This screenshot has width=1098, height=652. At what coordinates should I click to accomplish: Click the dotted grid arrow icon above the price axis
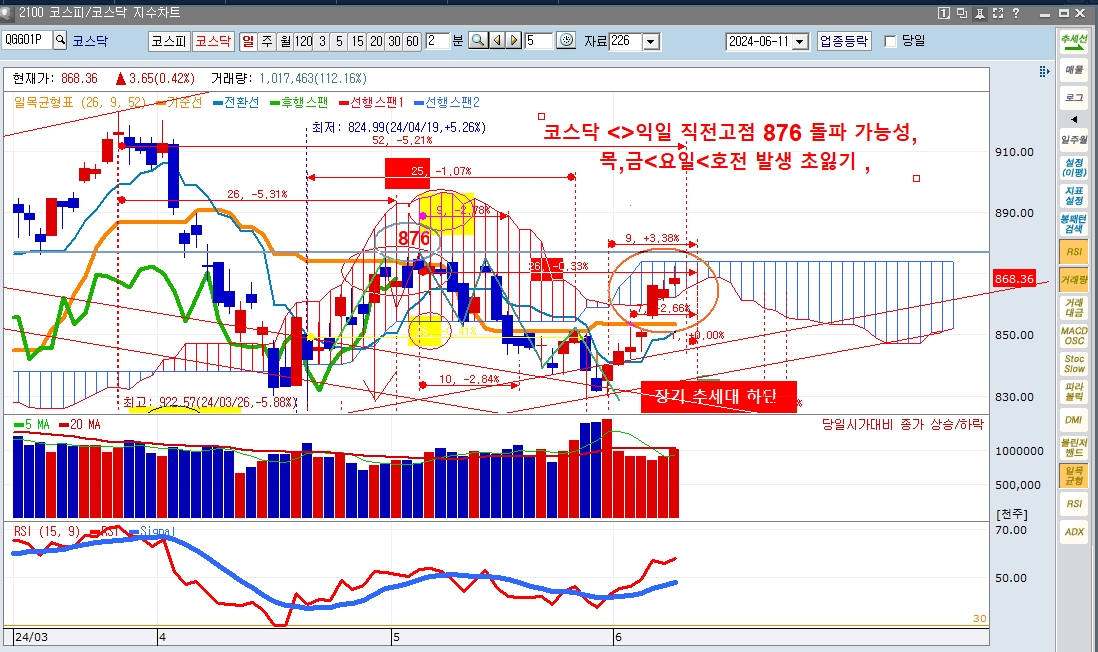tap(1044, 71)
